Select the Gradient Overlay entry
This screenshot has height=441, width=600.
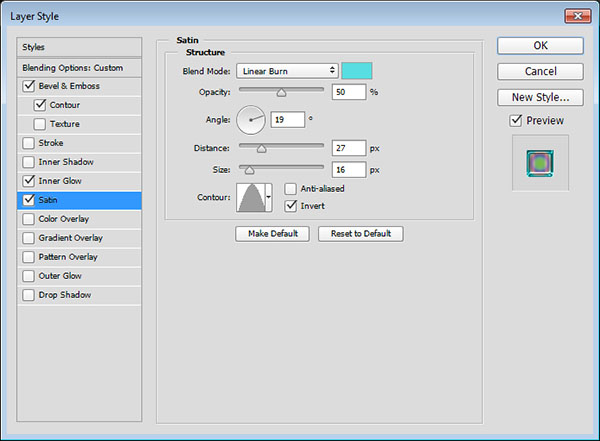coord(70,238)
